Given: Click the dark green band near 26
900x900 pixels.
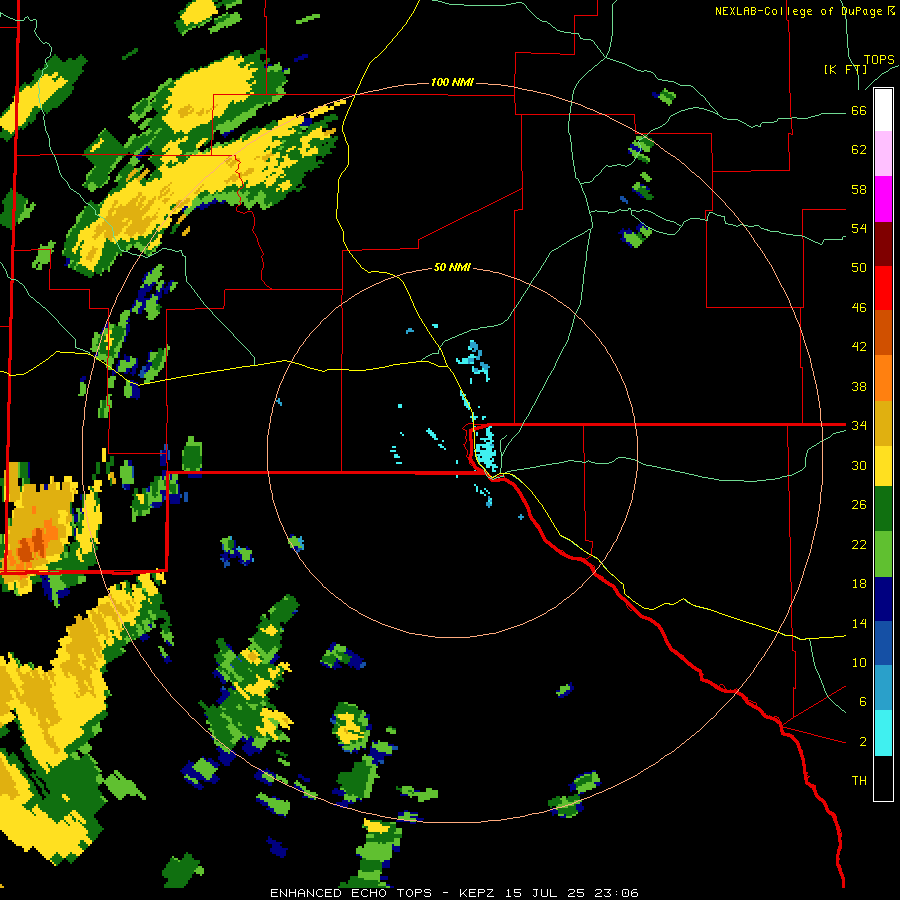Looking at the screenshot, I should (883, 509).
